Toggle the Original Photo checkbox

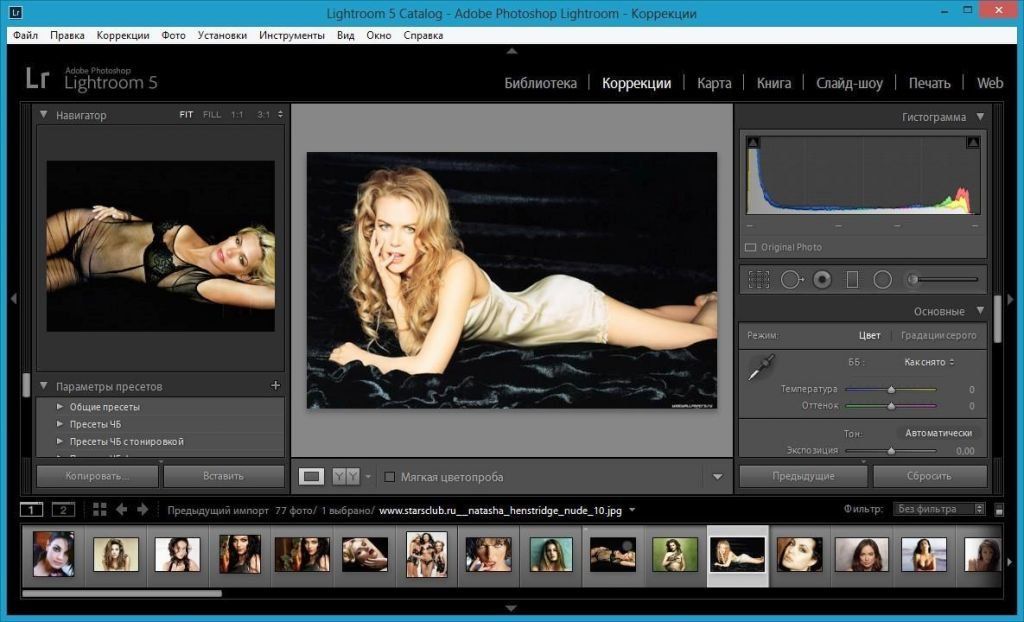pyautogui.click(x=750, y=248)
